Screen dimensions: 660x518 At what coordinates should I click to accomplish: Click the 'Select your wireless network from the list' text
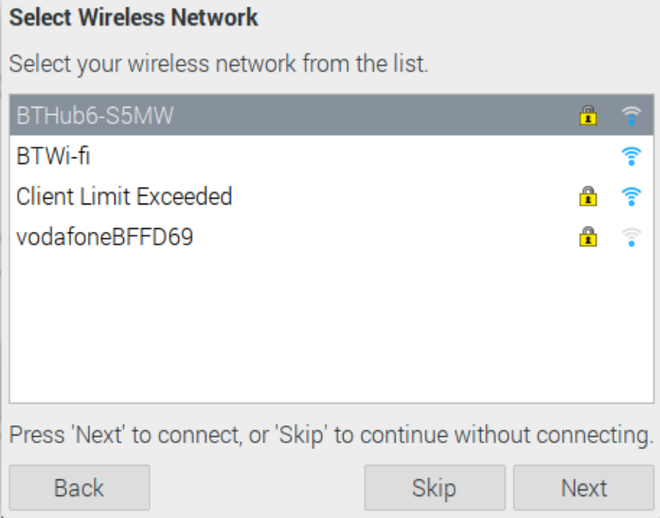[x=218, y=66]
